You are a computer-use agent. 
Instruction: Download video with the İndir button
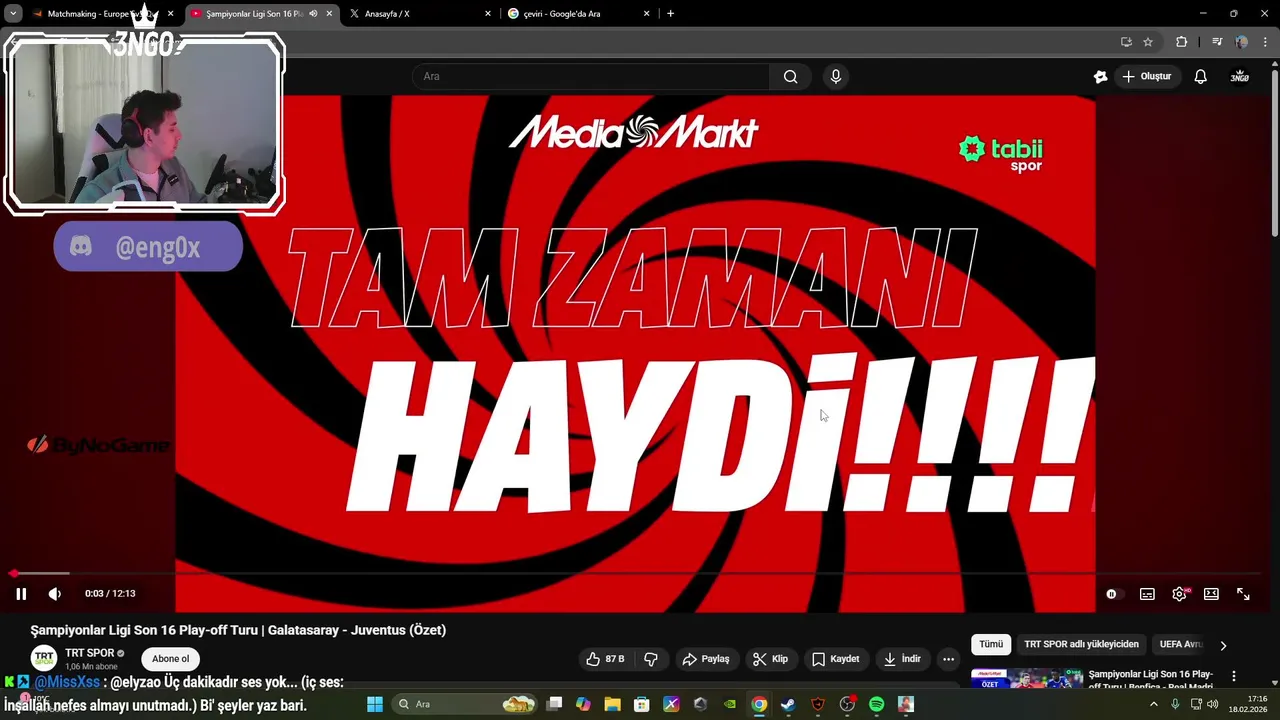coord(902,659)
